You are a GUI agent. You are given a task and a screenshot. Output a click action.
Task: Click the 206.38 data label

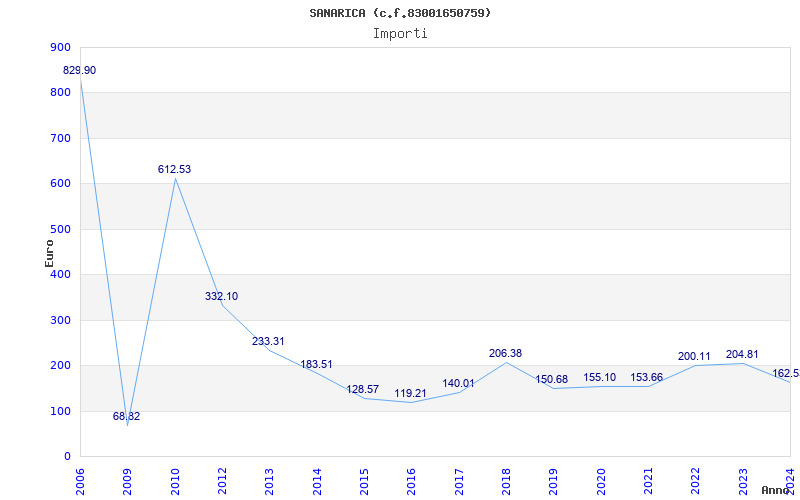click(x=506, y=353)
